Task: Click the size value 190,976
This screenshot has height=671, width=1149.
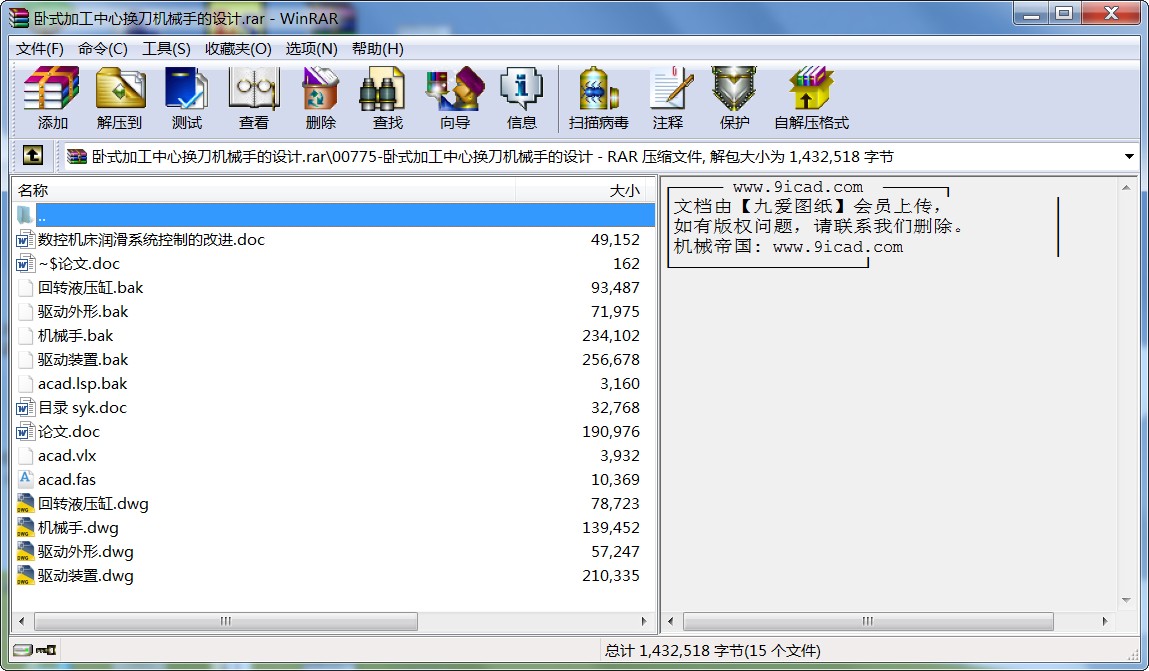Action: coord(610,432)
